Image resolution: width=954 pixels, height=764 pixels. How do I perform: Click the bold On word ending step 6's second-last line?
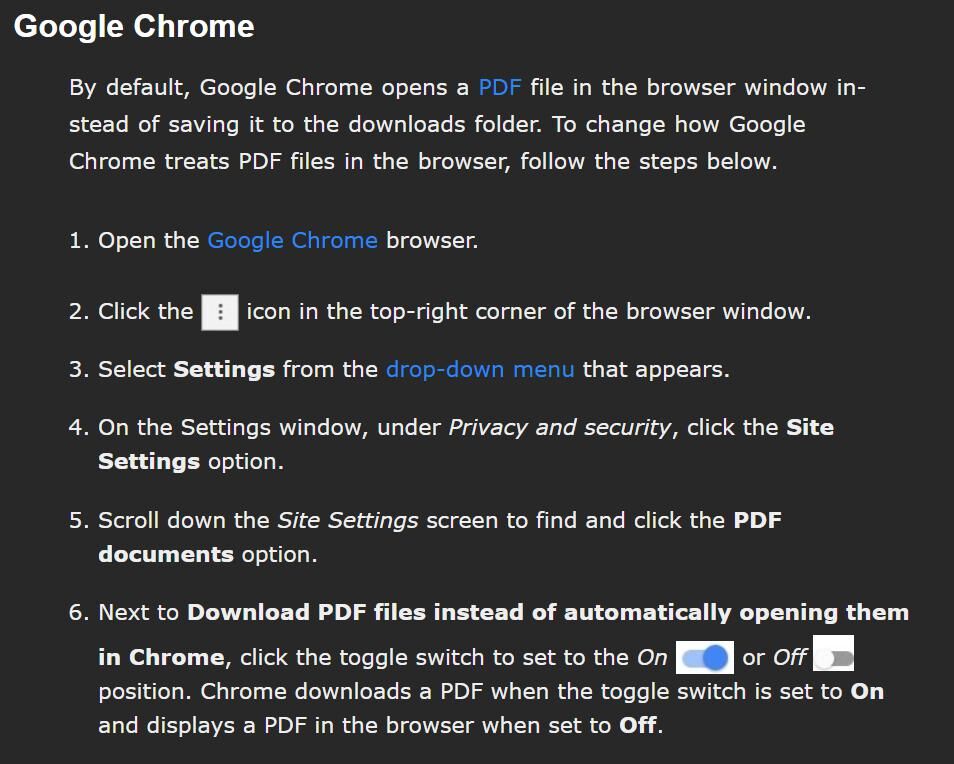pyautogui.click(x=867, y=692)
